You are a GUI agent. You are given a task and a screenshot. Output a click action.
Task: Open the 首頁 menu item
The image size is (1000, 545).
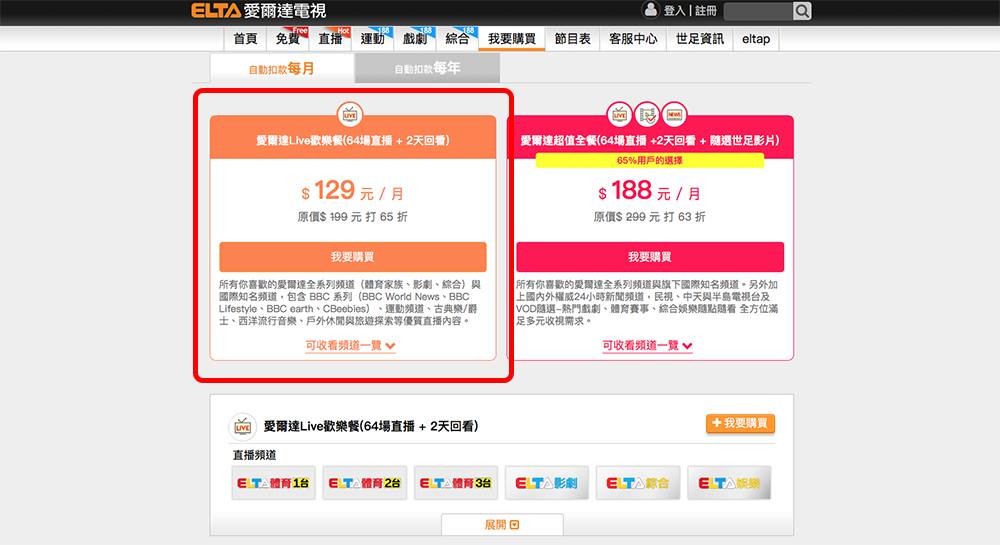coord(245,39)
